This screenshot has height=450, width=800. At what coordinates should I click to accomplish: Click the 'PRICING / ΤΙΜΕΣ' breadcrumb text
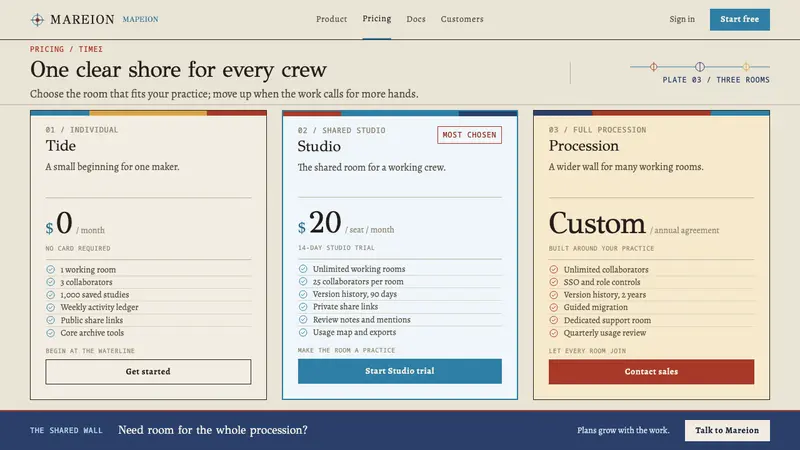point(66,49)
